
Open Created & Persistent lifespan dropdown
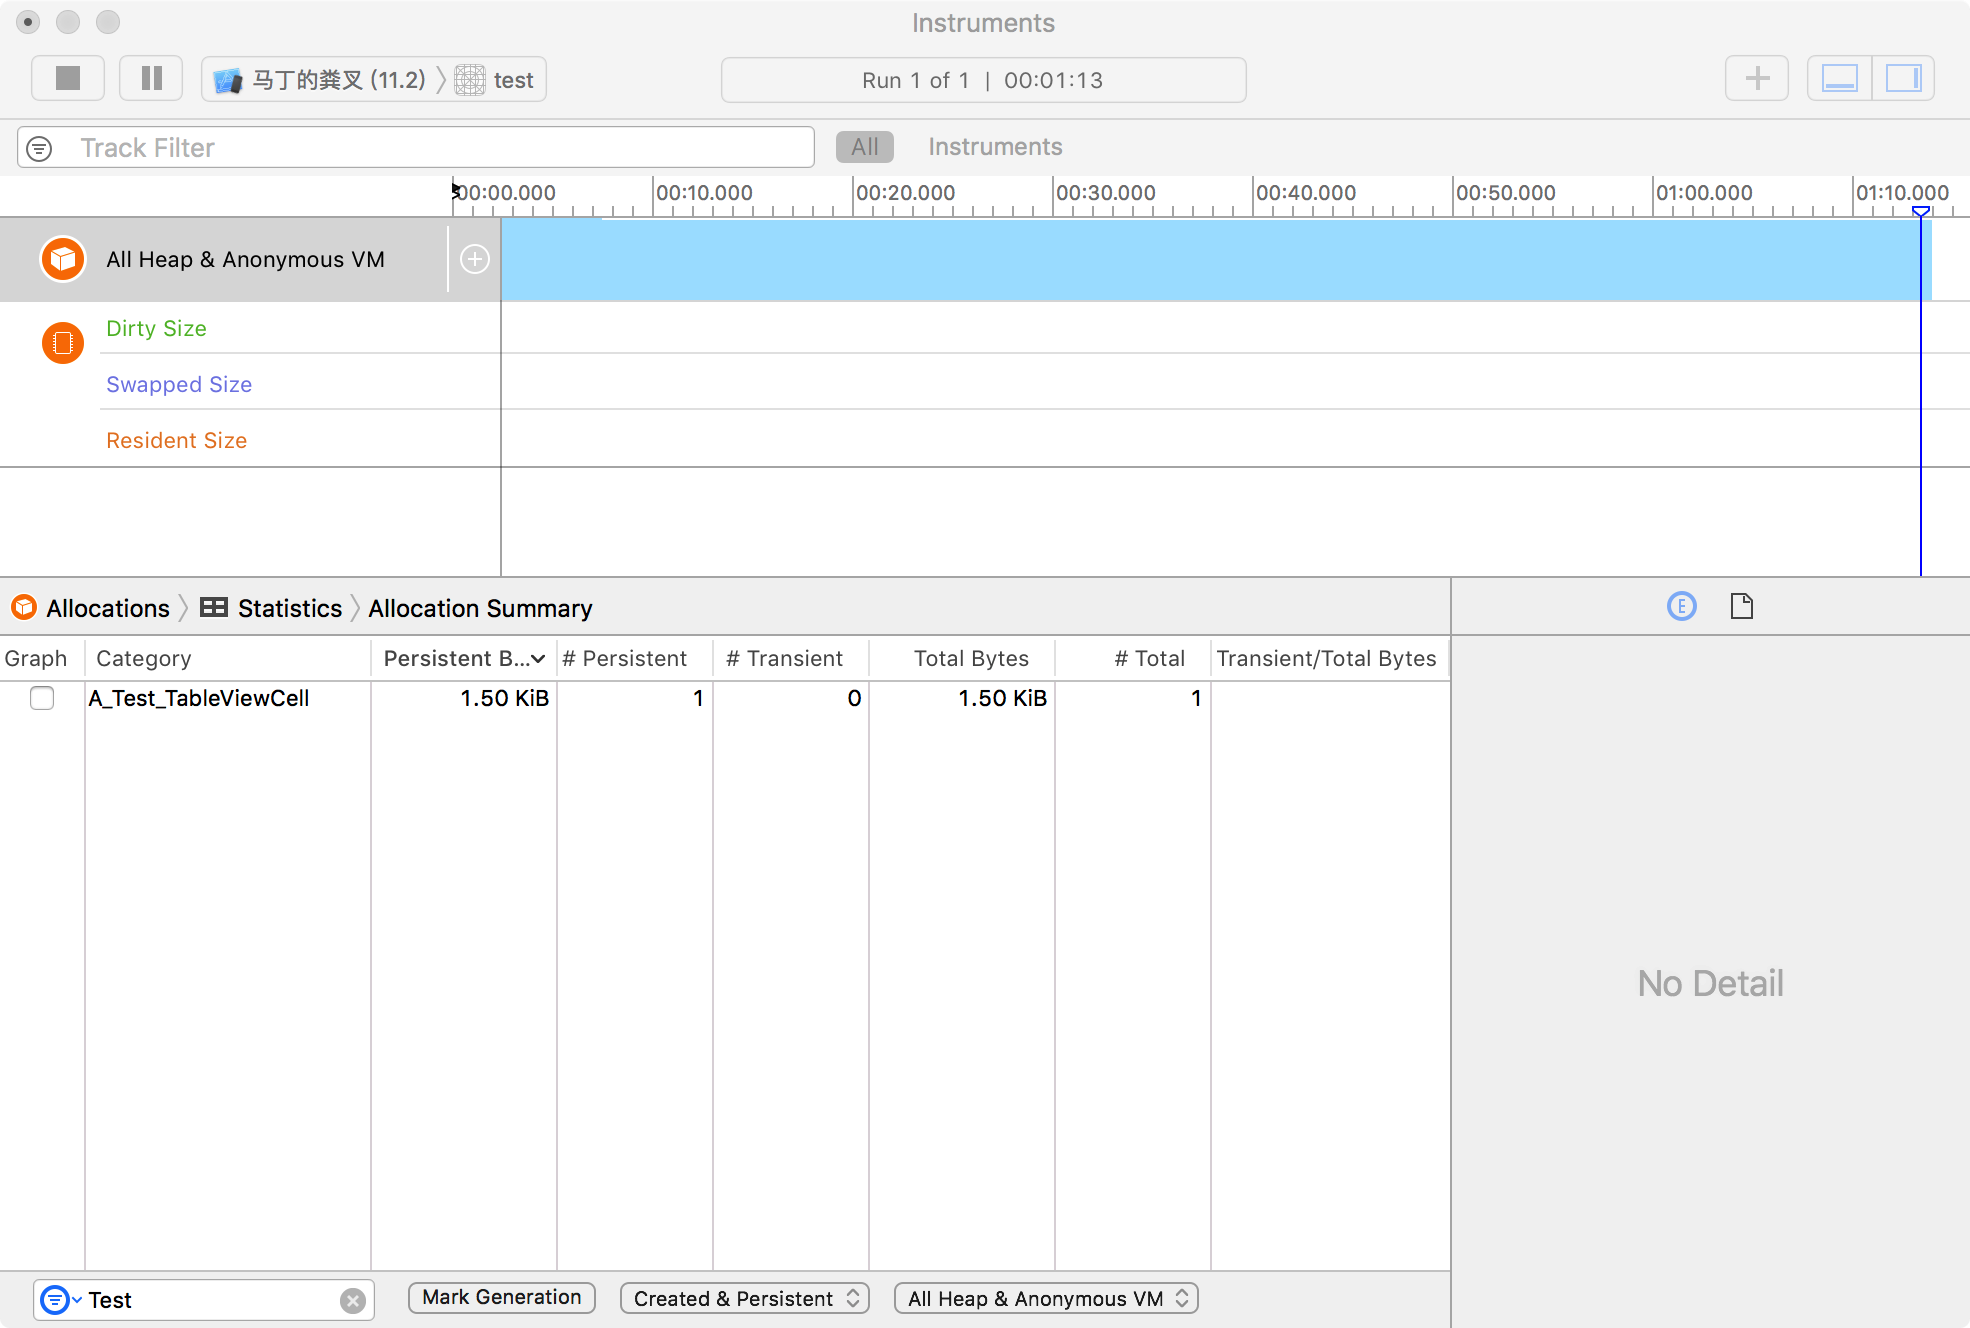(744, 1298)
